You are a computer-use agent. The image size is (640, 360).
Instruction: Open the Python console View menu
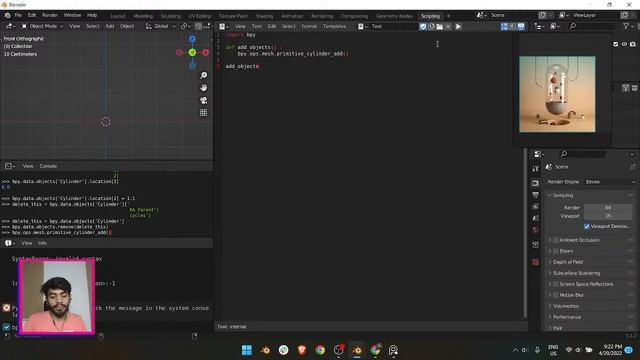(28, 166)
